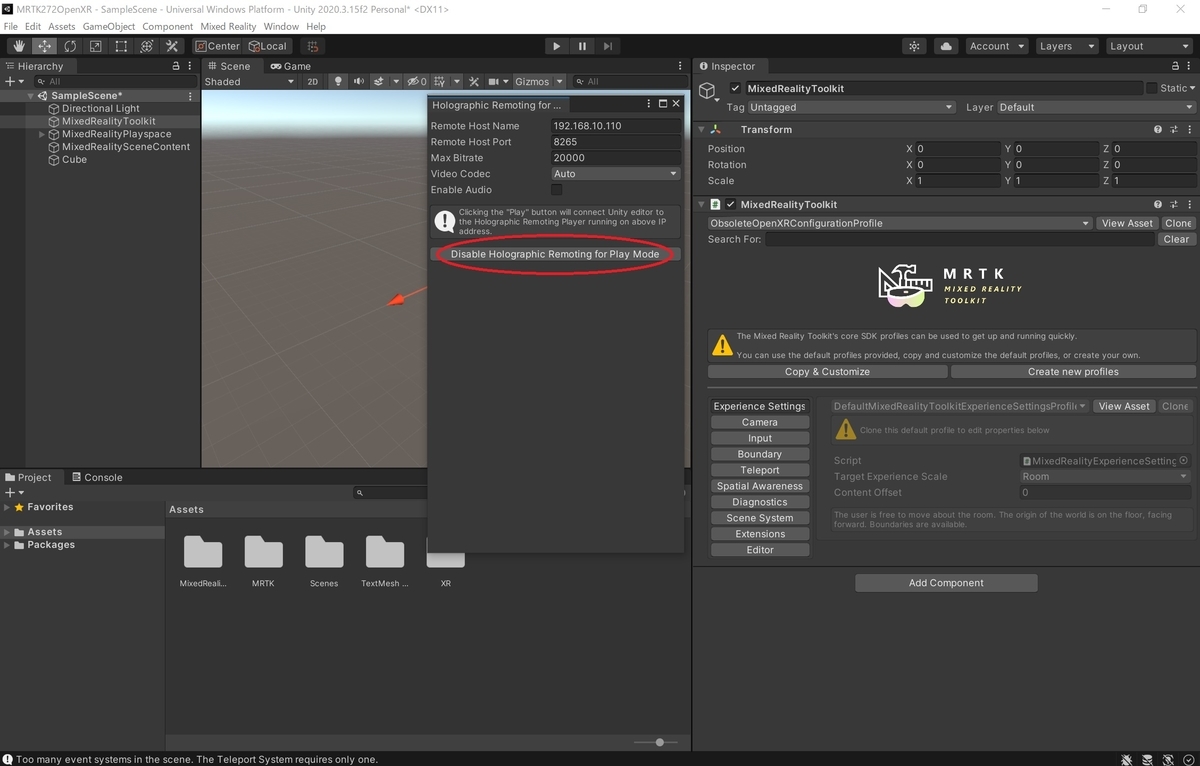Open Layout dropdown
The width and height of the screenshot is (1200, 766).
[1148, 46]
